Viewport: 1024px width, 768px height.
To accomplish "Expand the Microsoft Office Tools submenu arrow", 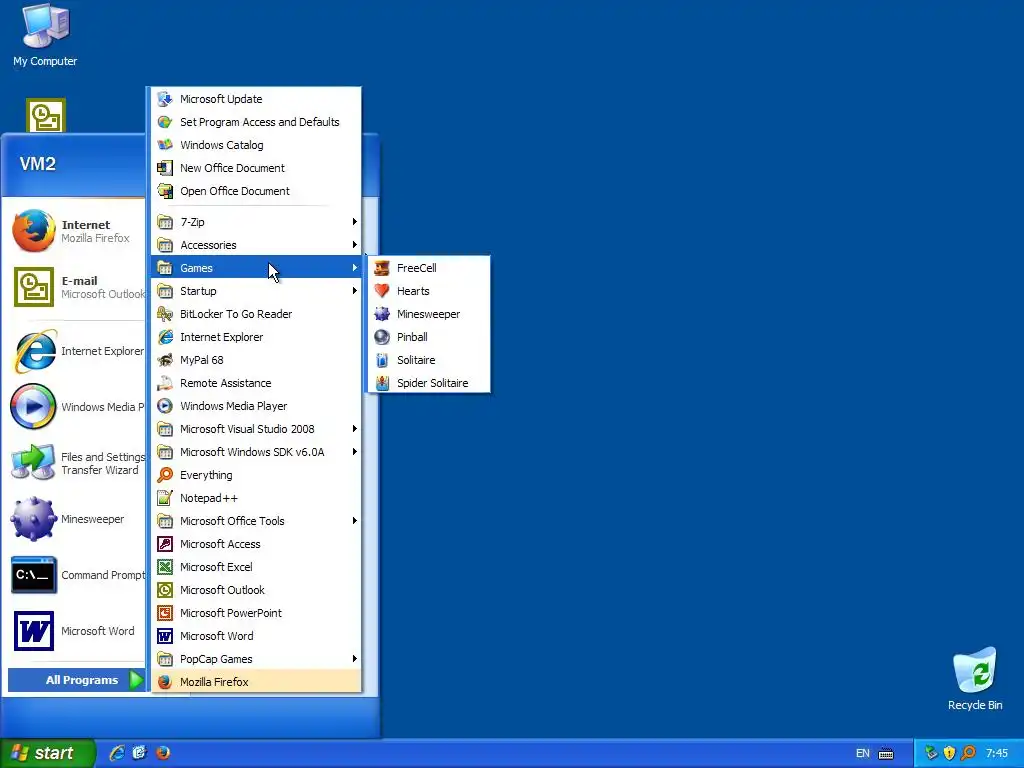I will pyautogui.click(x=355, y=520).
